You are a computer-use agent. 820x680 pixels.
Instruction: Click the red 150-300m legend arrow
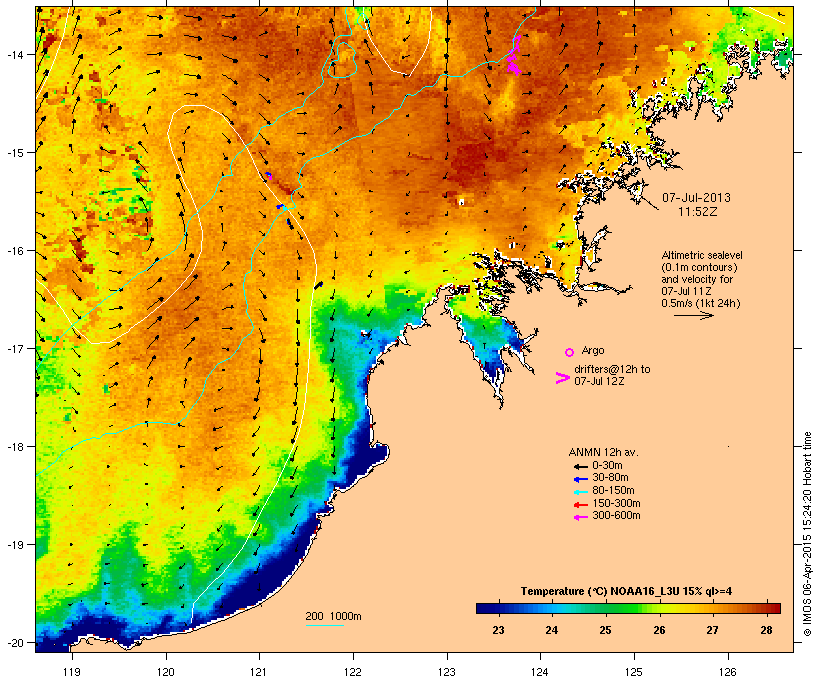point(580,505)
